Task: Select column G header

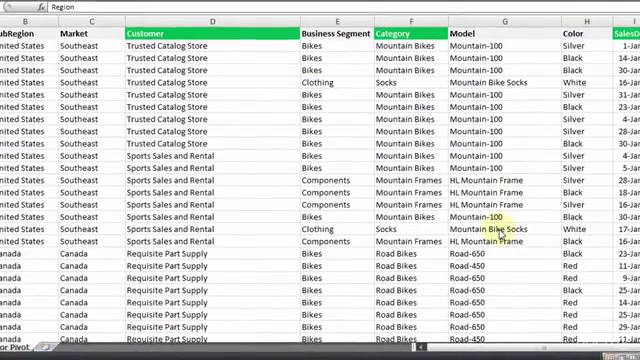Action: 505,21
